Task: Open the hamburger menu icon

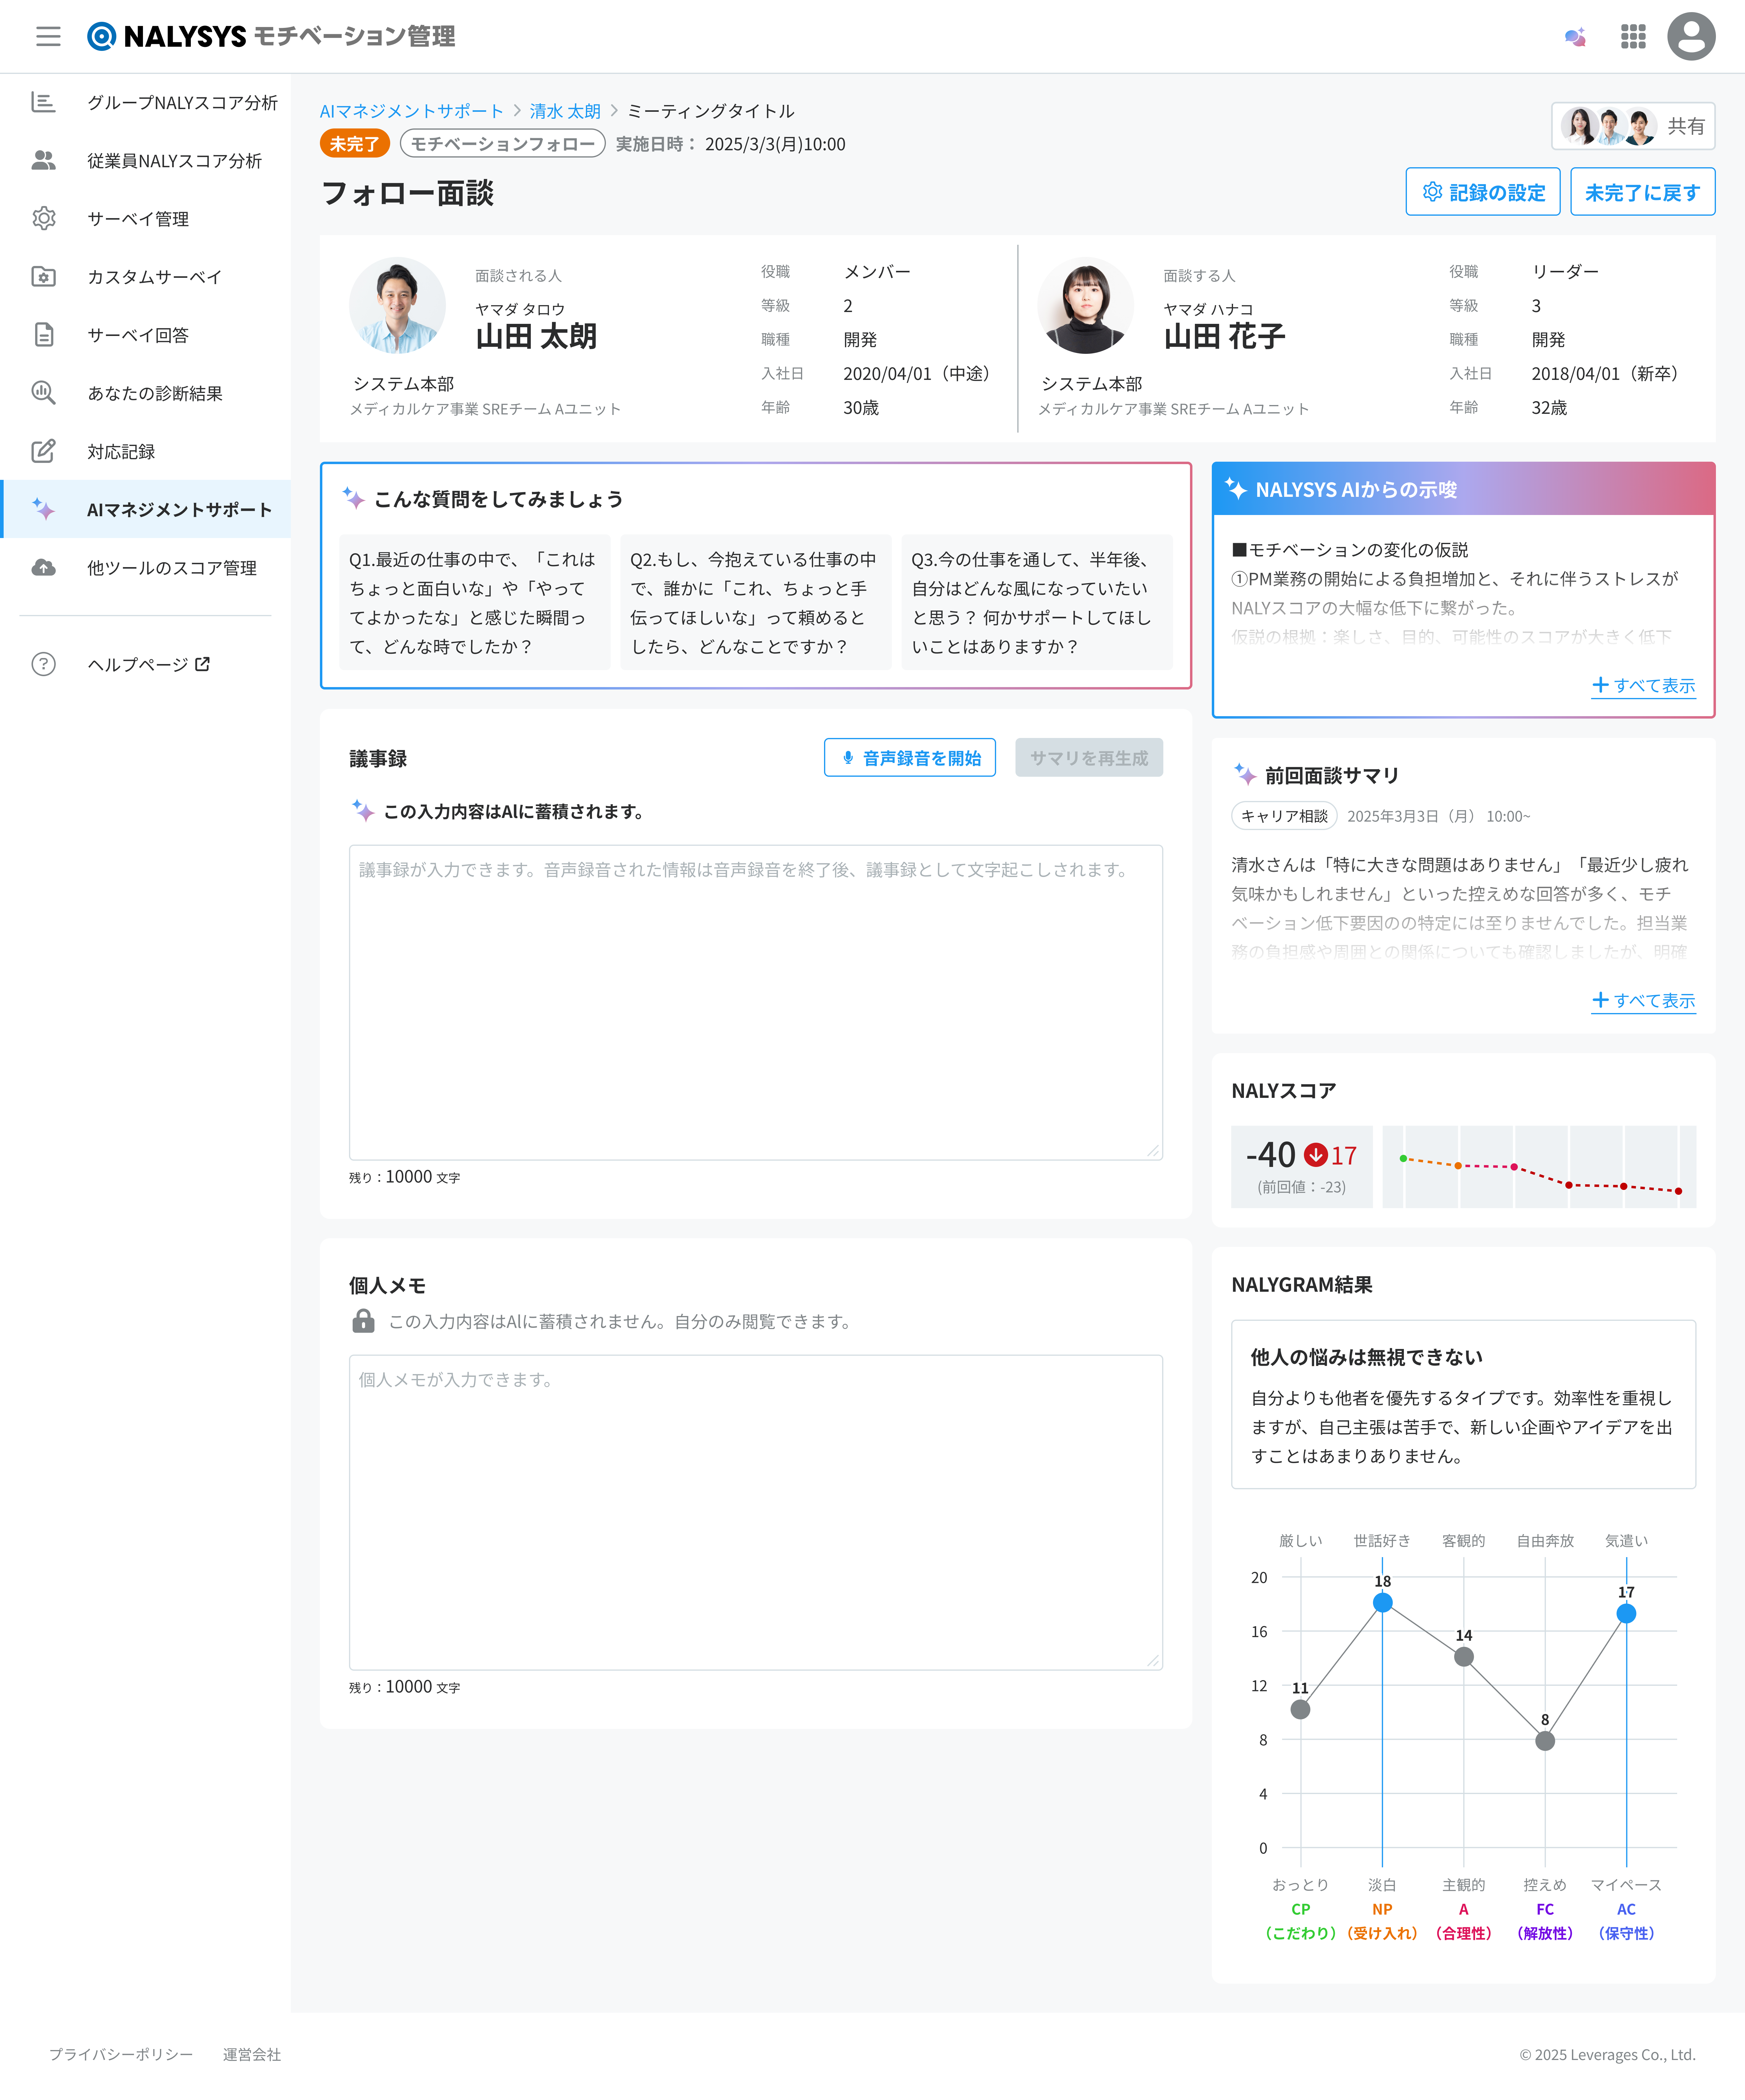Action: click(48, 37)
